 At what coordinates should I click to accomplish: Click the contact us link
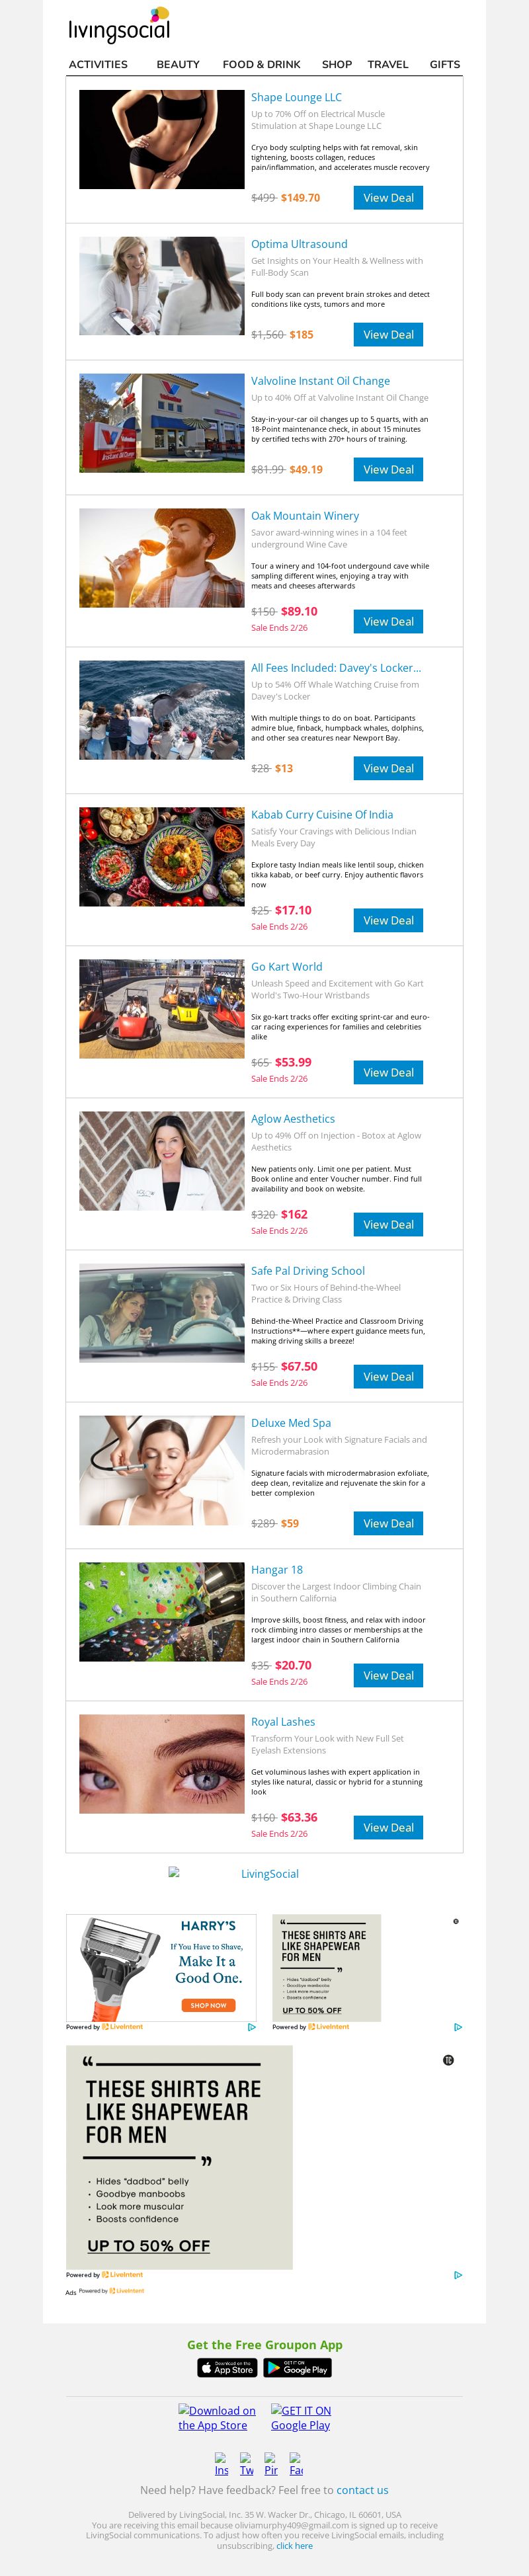pos(362,2490)
